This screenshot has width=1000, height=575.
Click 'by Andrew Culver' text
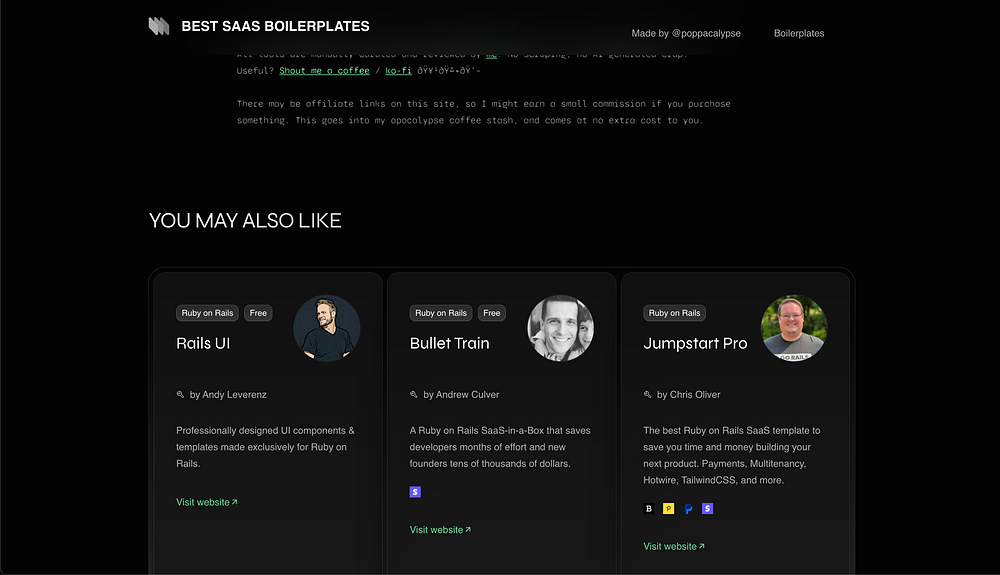(461, 395)
